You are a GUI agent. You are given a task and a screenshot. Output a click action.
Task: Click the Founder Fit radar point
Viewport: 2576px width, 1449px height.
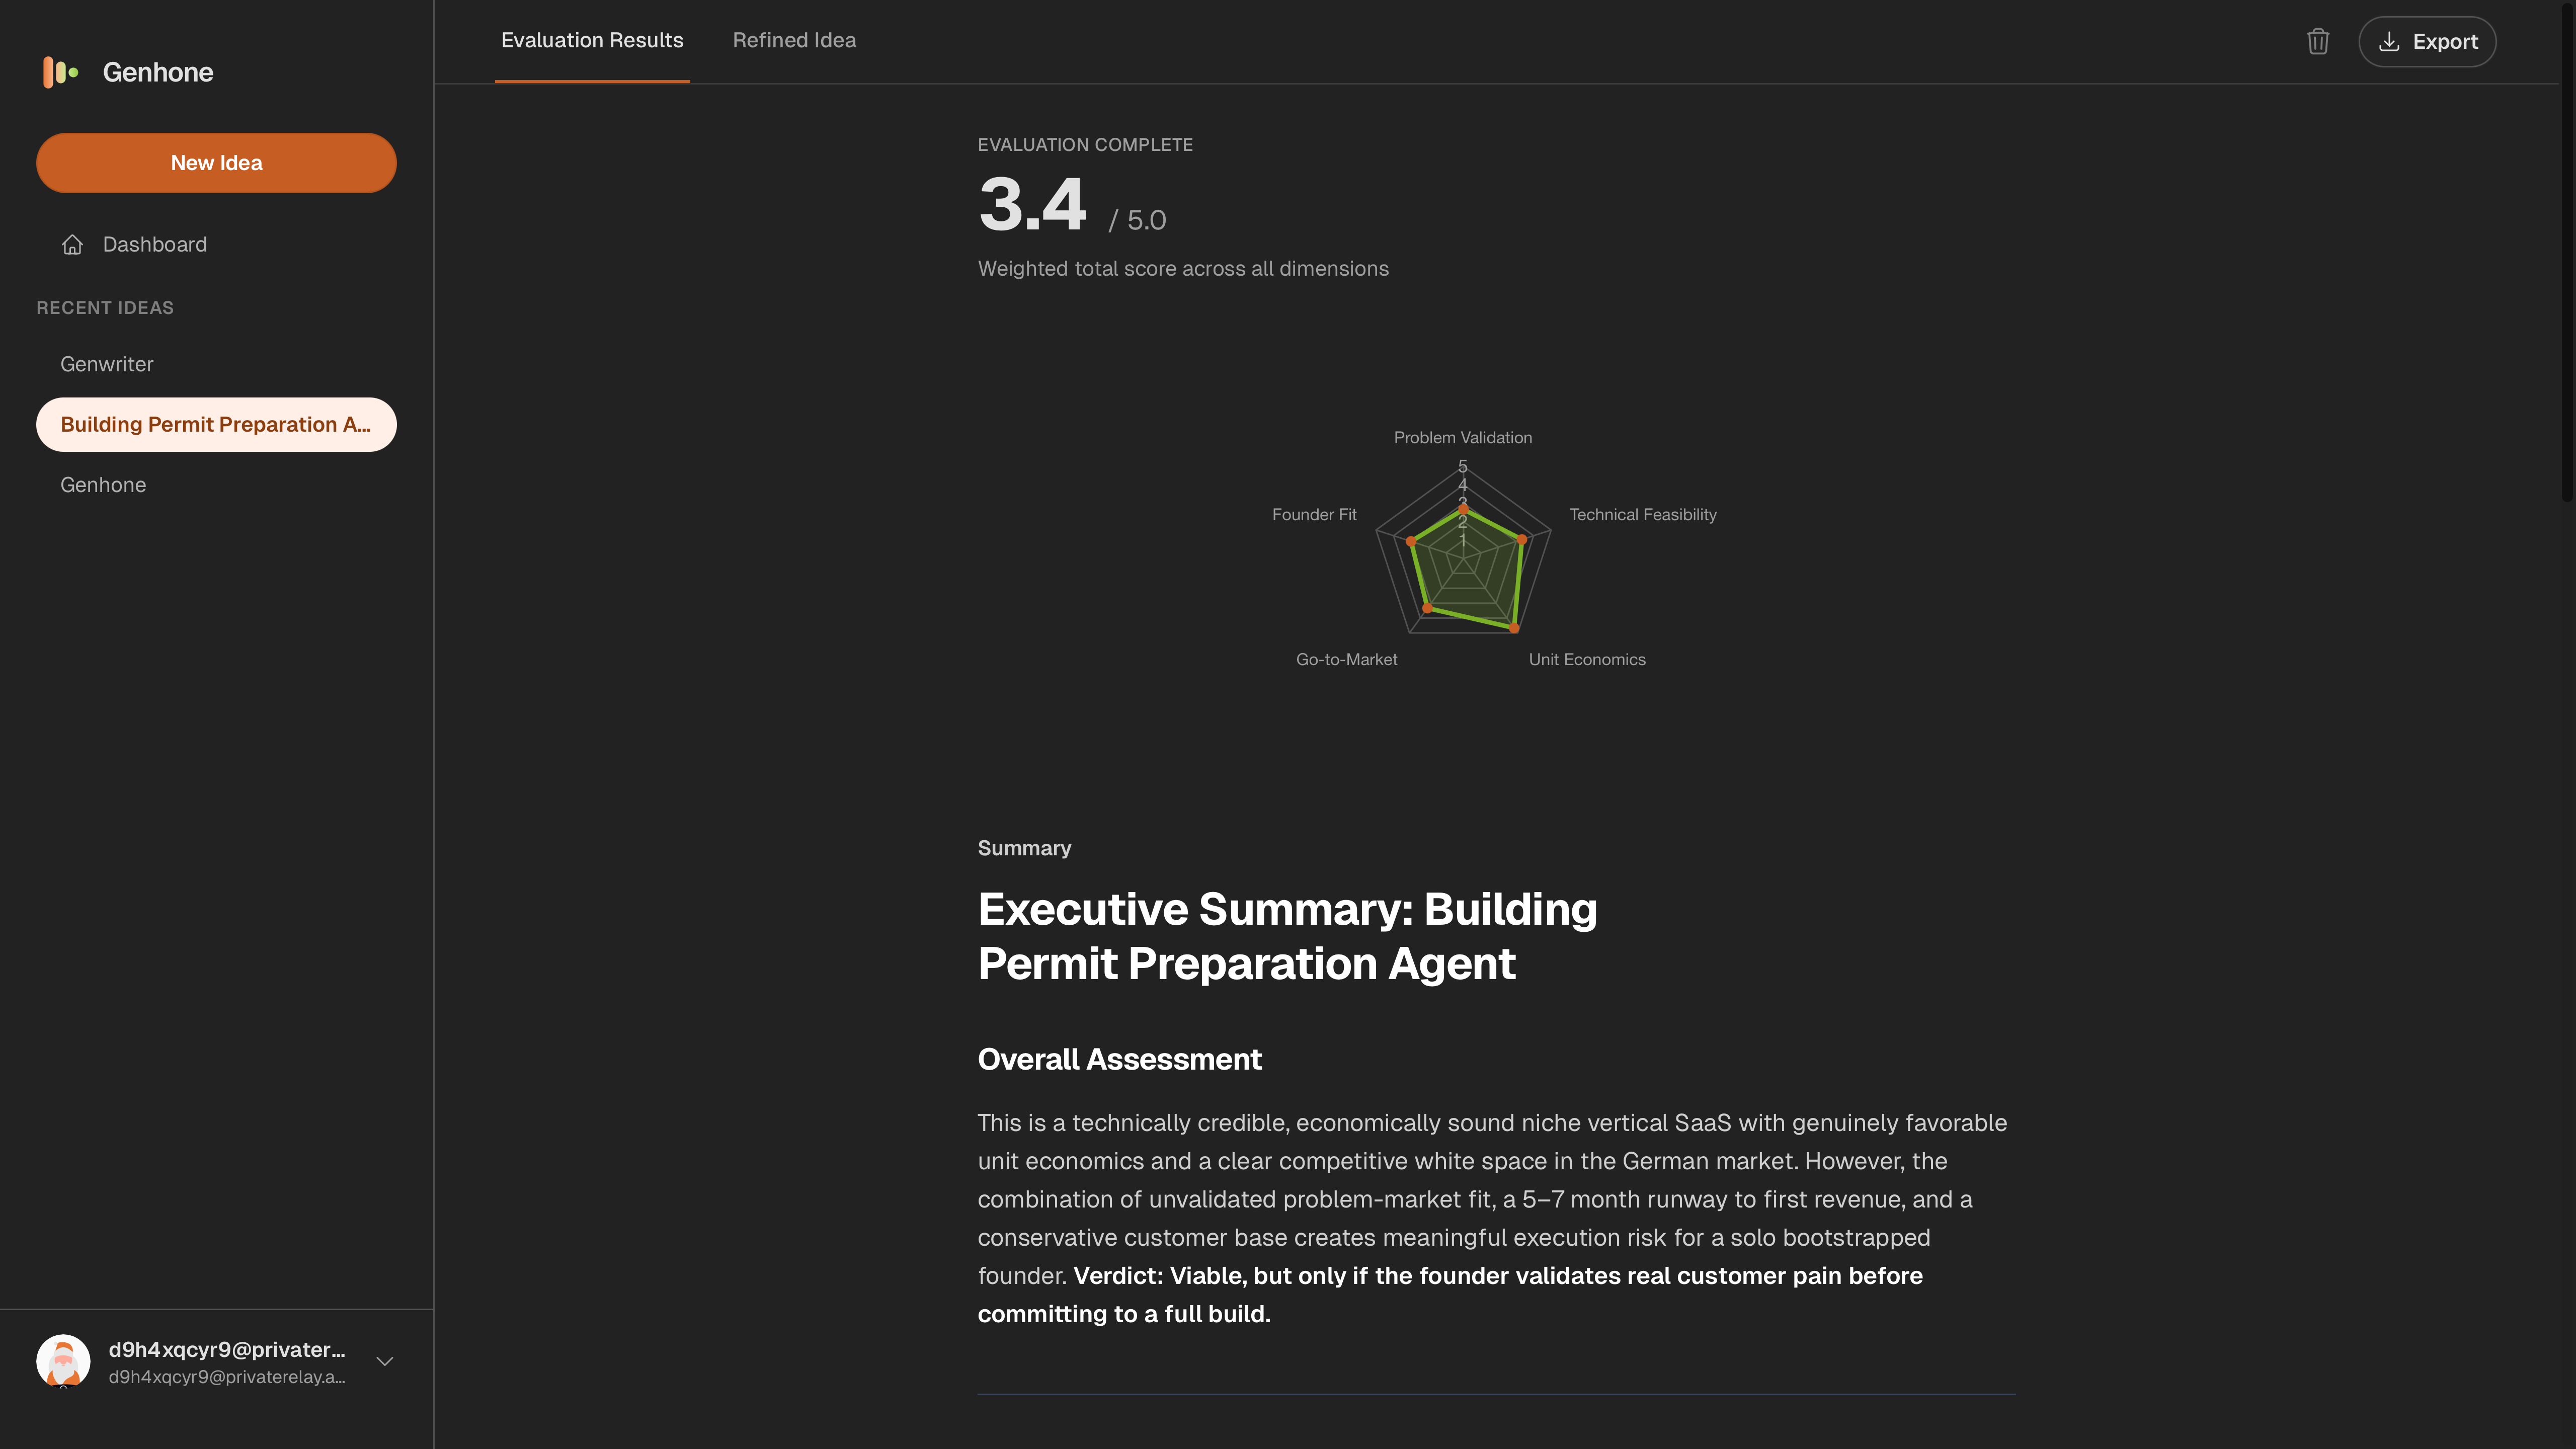tap(1411, 541)
